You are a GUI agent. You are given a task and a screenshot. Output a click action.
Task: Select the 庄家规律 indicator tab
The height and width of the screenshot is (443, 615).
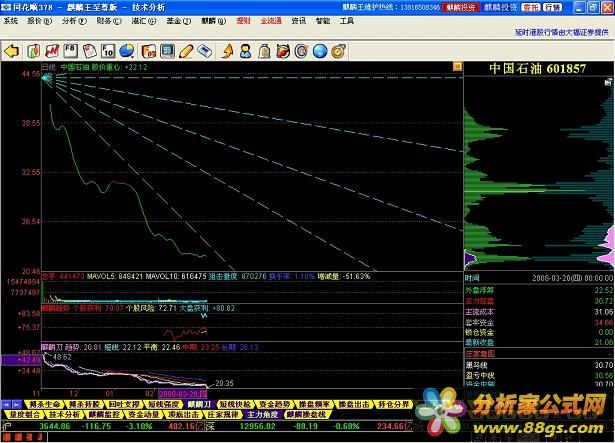[223, 414]
